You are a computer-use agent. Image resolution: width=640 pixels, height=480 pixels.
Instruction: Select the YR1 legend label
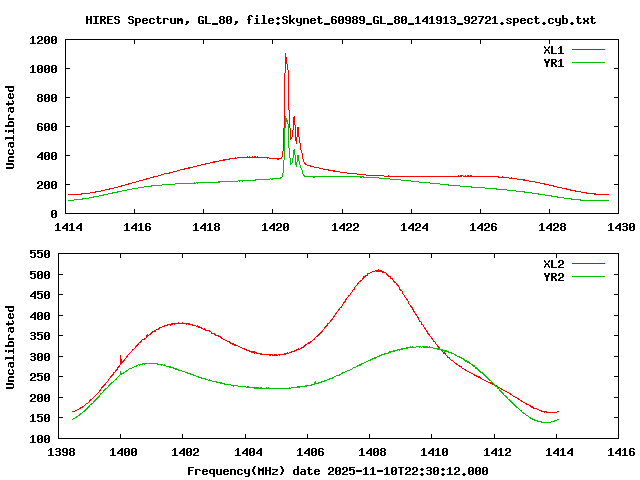pyautogui.click(x=554, y=62)
